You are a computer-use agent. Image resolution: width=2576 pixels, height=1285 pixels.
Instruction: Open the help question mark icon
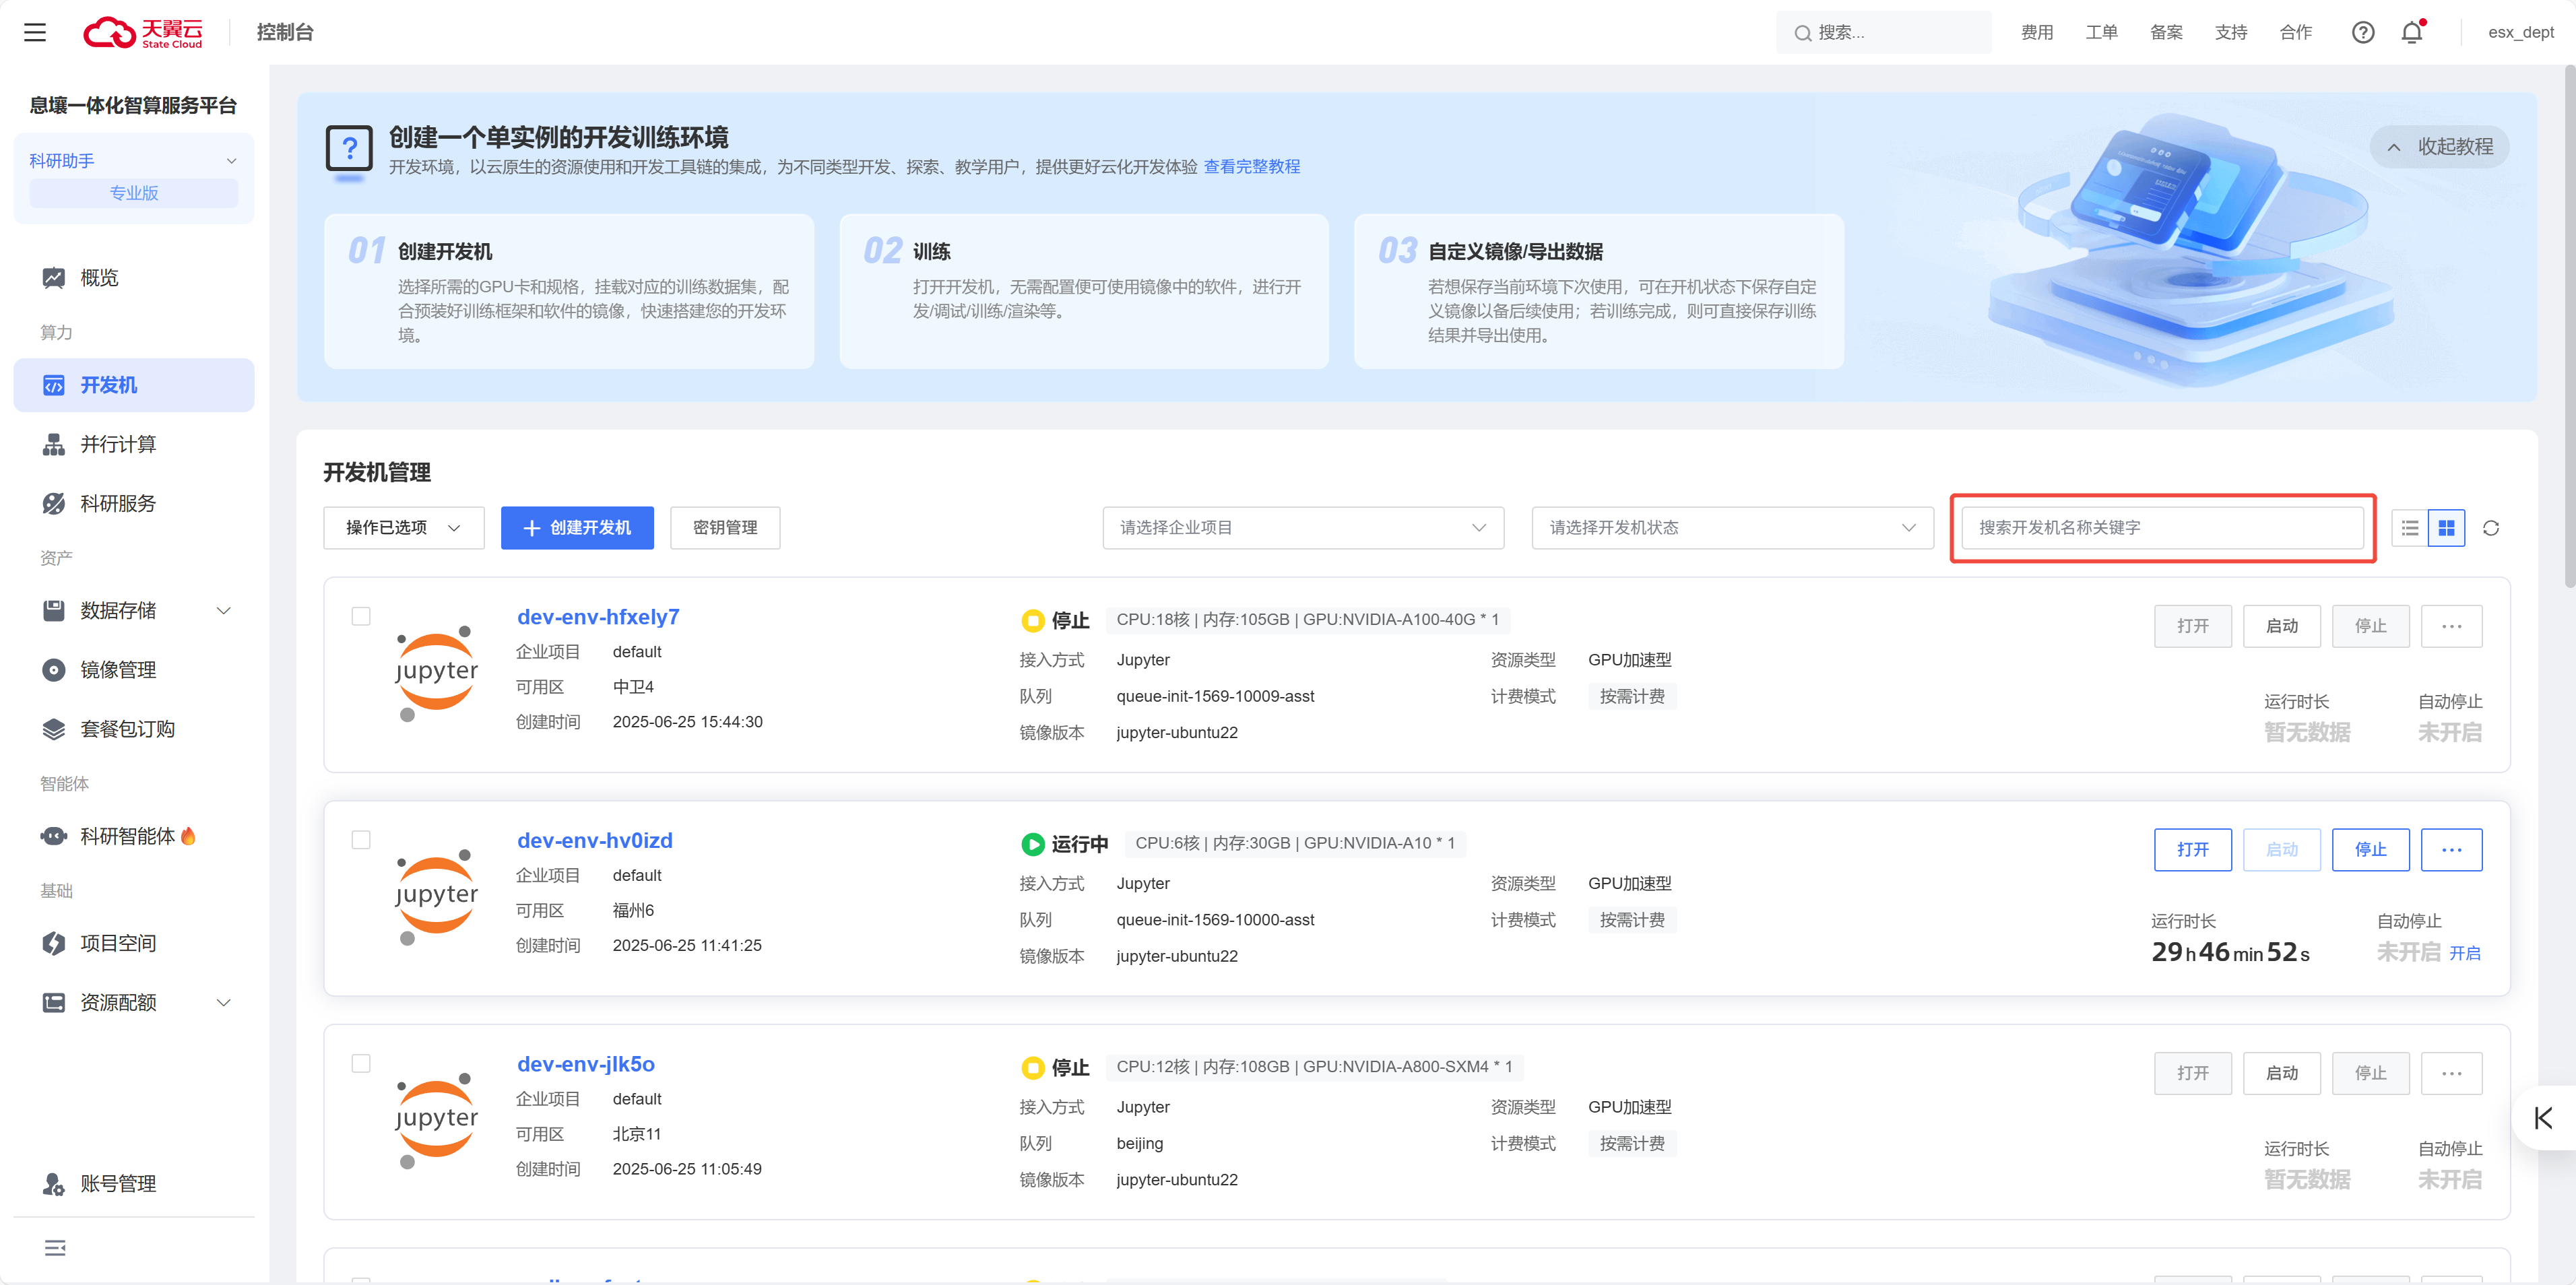[2362, 32]
